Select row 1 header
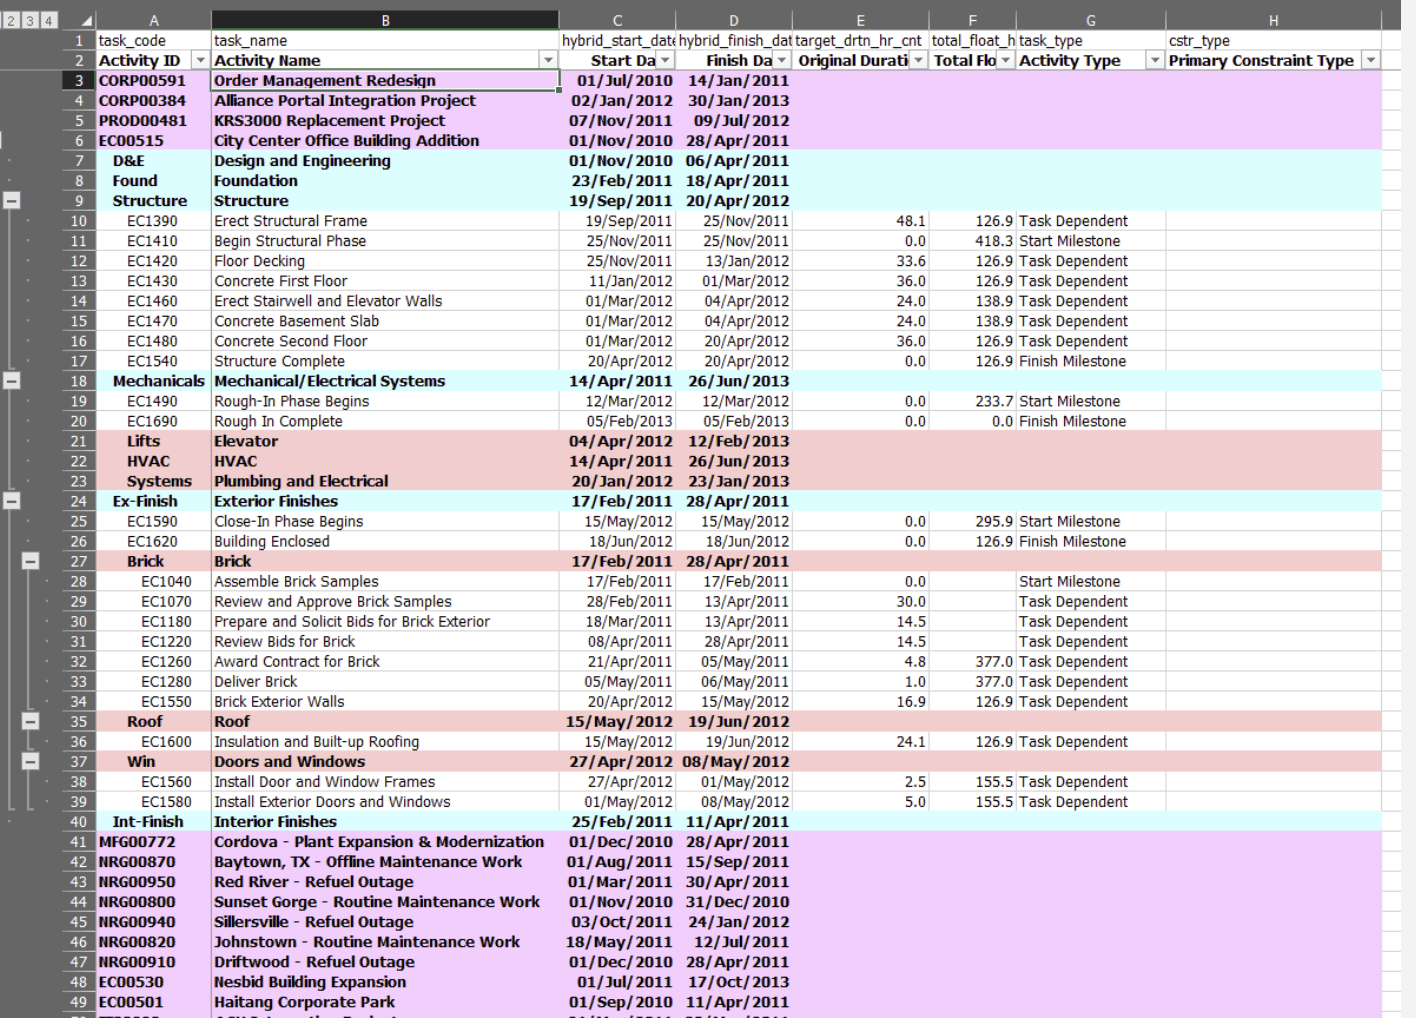Screen dimensions: 1416x1018 pyautogui.click(x=78, y=41)
